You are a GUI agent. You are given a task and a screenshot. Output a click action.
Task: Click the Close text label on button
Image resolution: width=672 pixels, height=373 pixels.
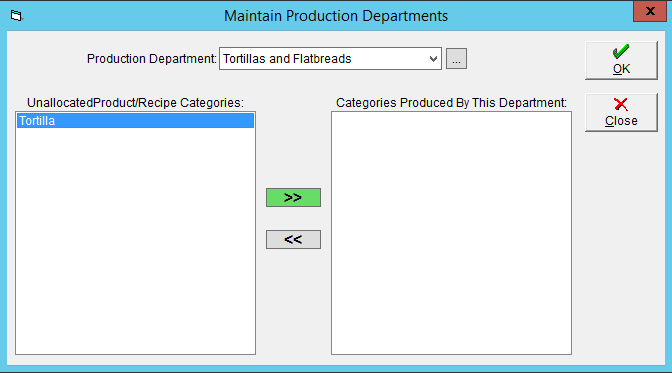pyautogui.click(x=621, y=121)
